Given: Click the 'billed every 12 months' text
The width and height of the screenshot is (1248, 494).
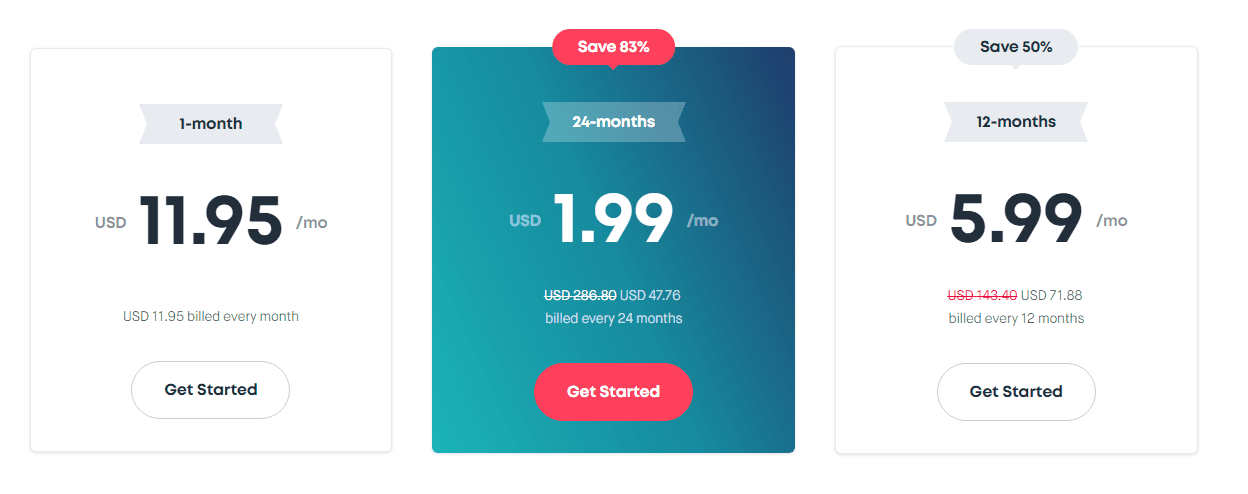Looking at the screenshot, I should (x=1016, y=318).
